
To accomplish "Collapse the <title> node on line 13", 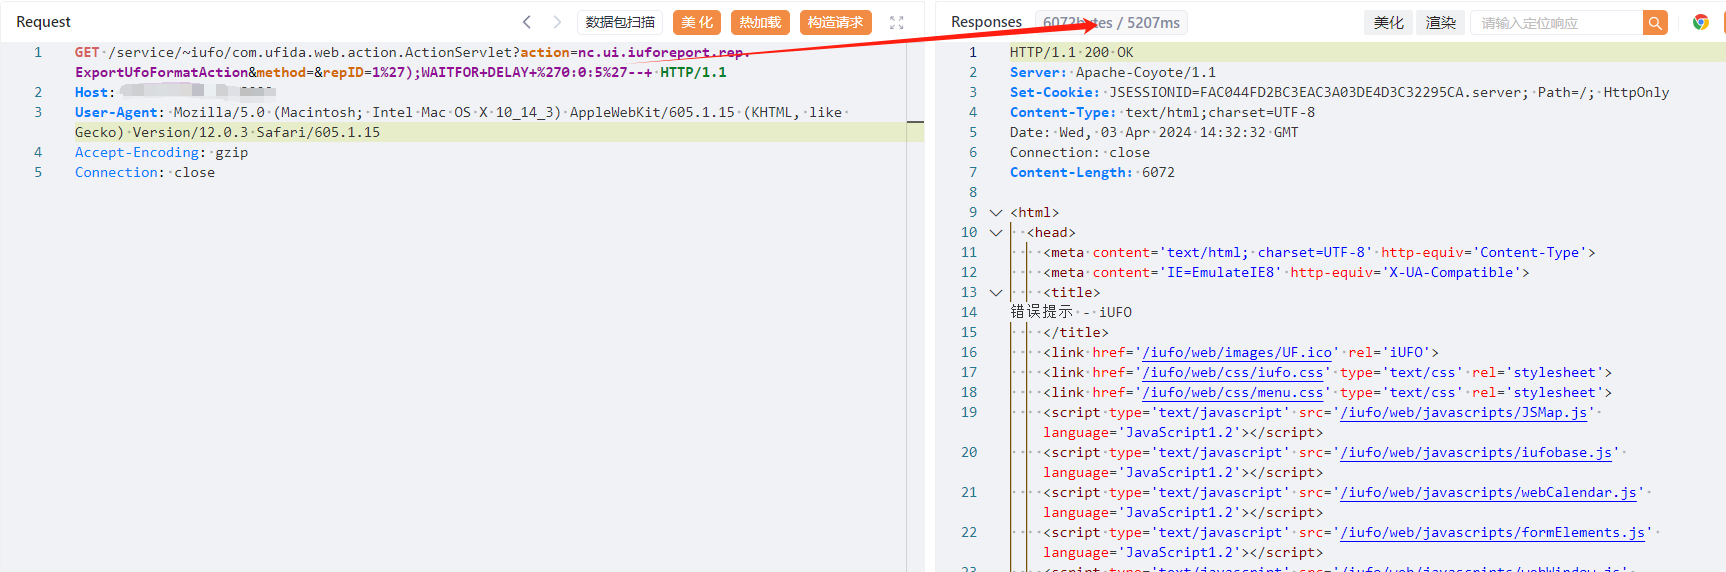I will 995,292.
